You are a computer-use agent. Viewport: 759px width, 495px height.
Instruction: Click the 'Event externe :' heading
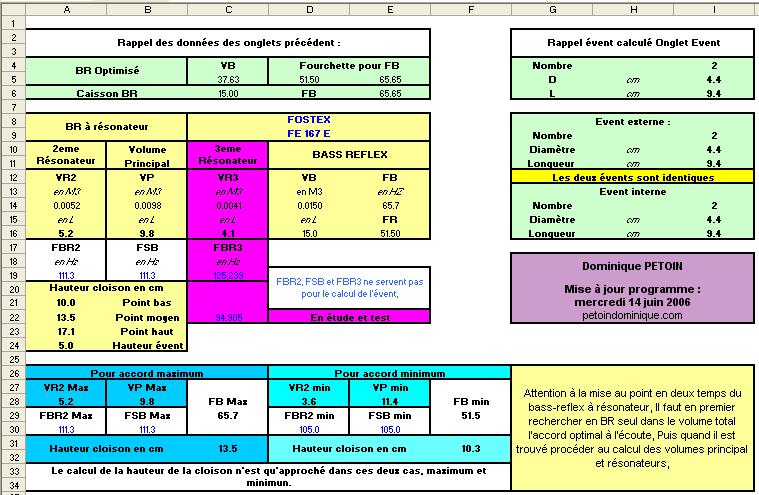pyautogui.click(x=633, y=121)
